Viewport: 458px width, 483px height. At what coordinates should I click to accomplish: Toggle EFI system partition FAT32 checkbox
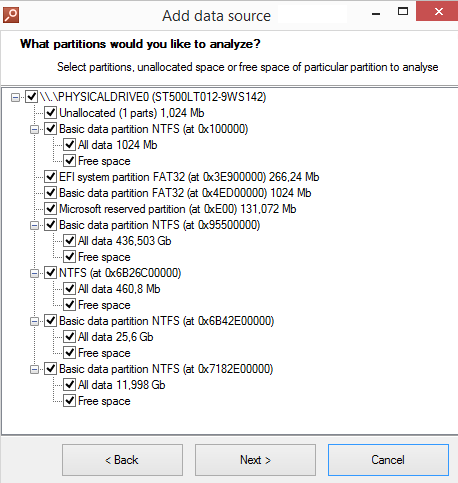coord(50,177)
